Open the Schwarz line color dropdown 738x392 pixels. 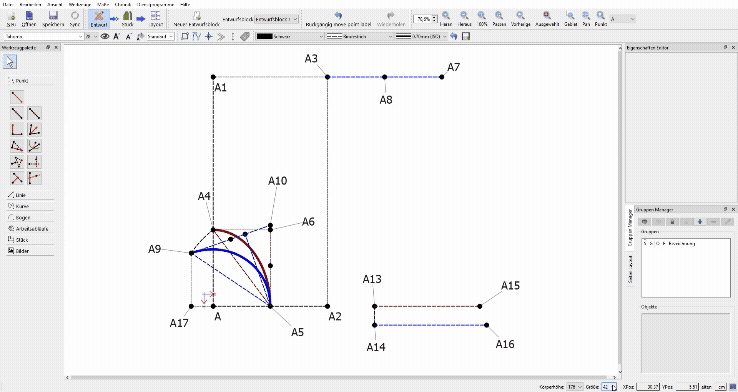point(290,36)
